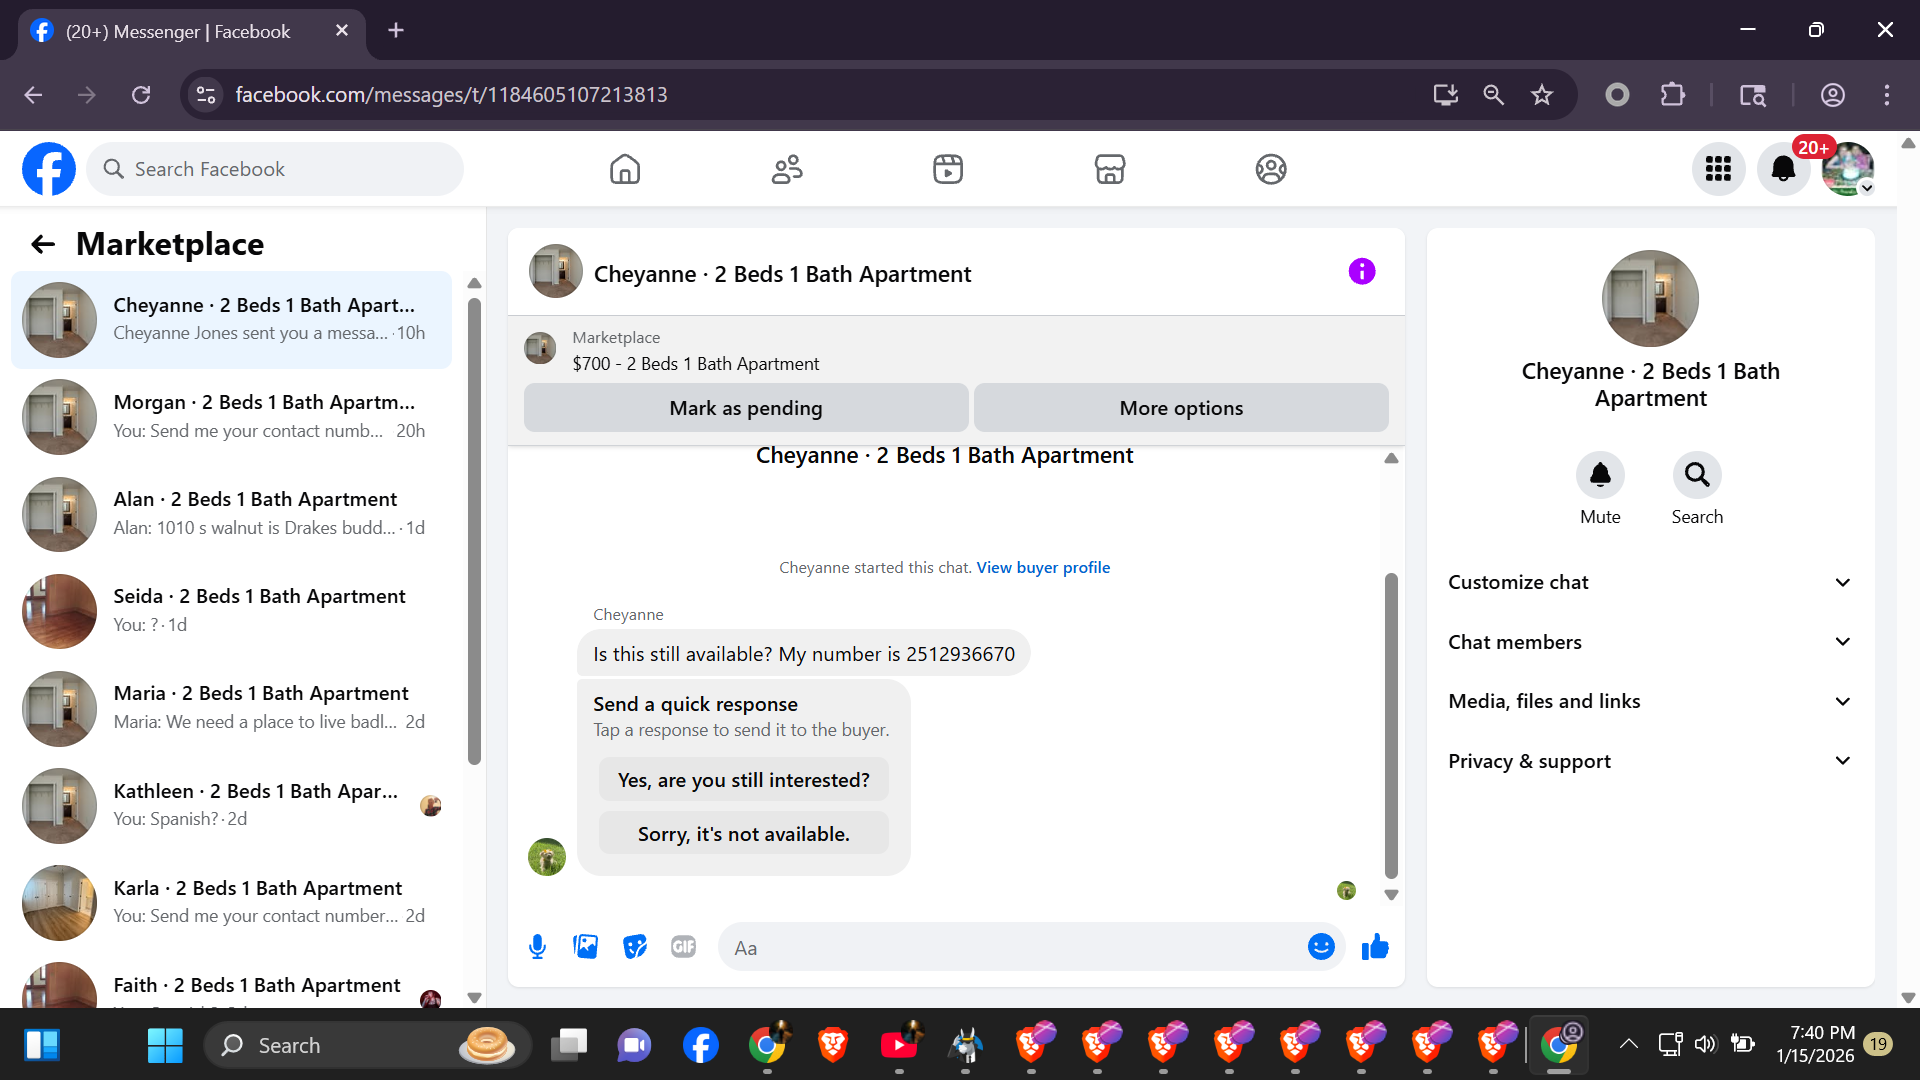This screenshot has width=1920, height=1080.
Task: Send a thumbs-up like
Action: [x=1376, y=947]
